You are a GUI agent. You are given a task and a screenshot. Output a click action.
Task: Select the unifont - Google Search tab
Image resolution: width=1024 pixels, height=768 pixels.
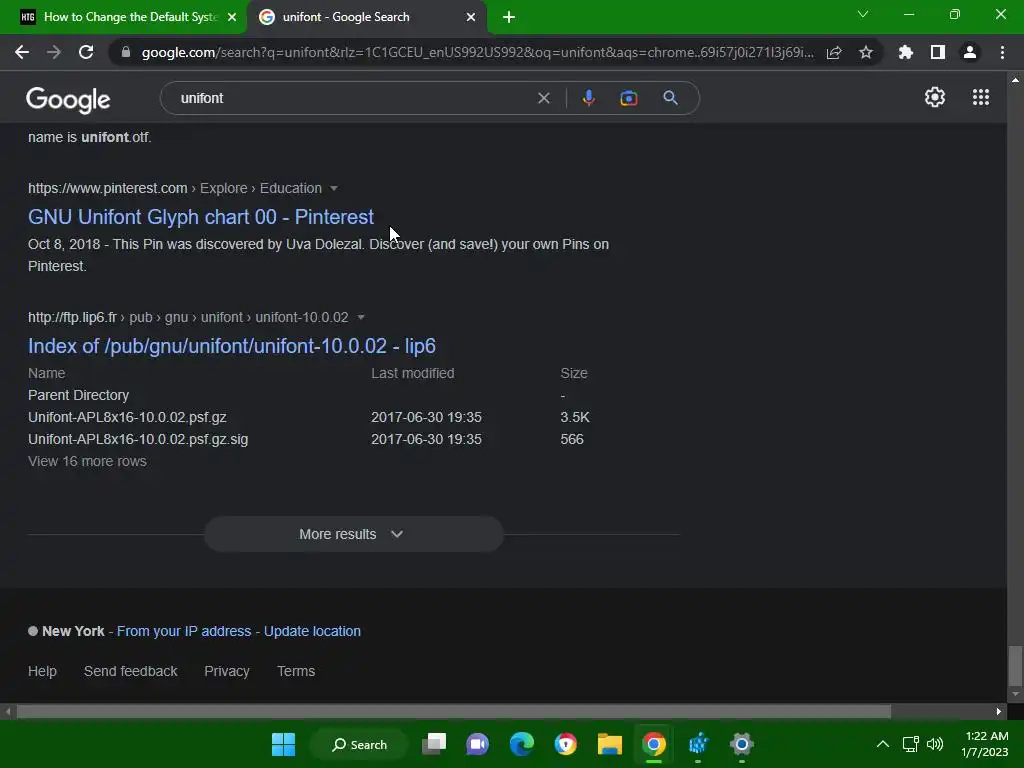pyautogui.click(x=367, y=17)
